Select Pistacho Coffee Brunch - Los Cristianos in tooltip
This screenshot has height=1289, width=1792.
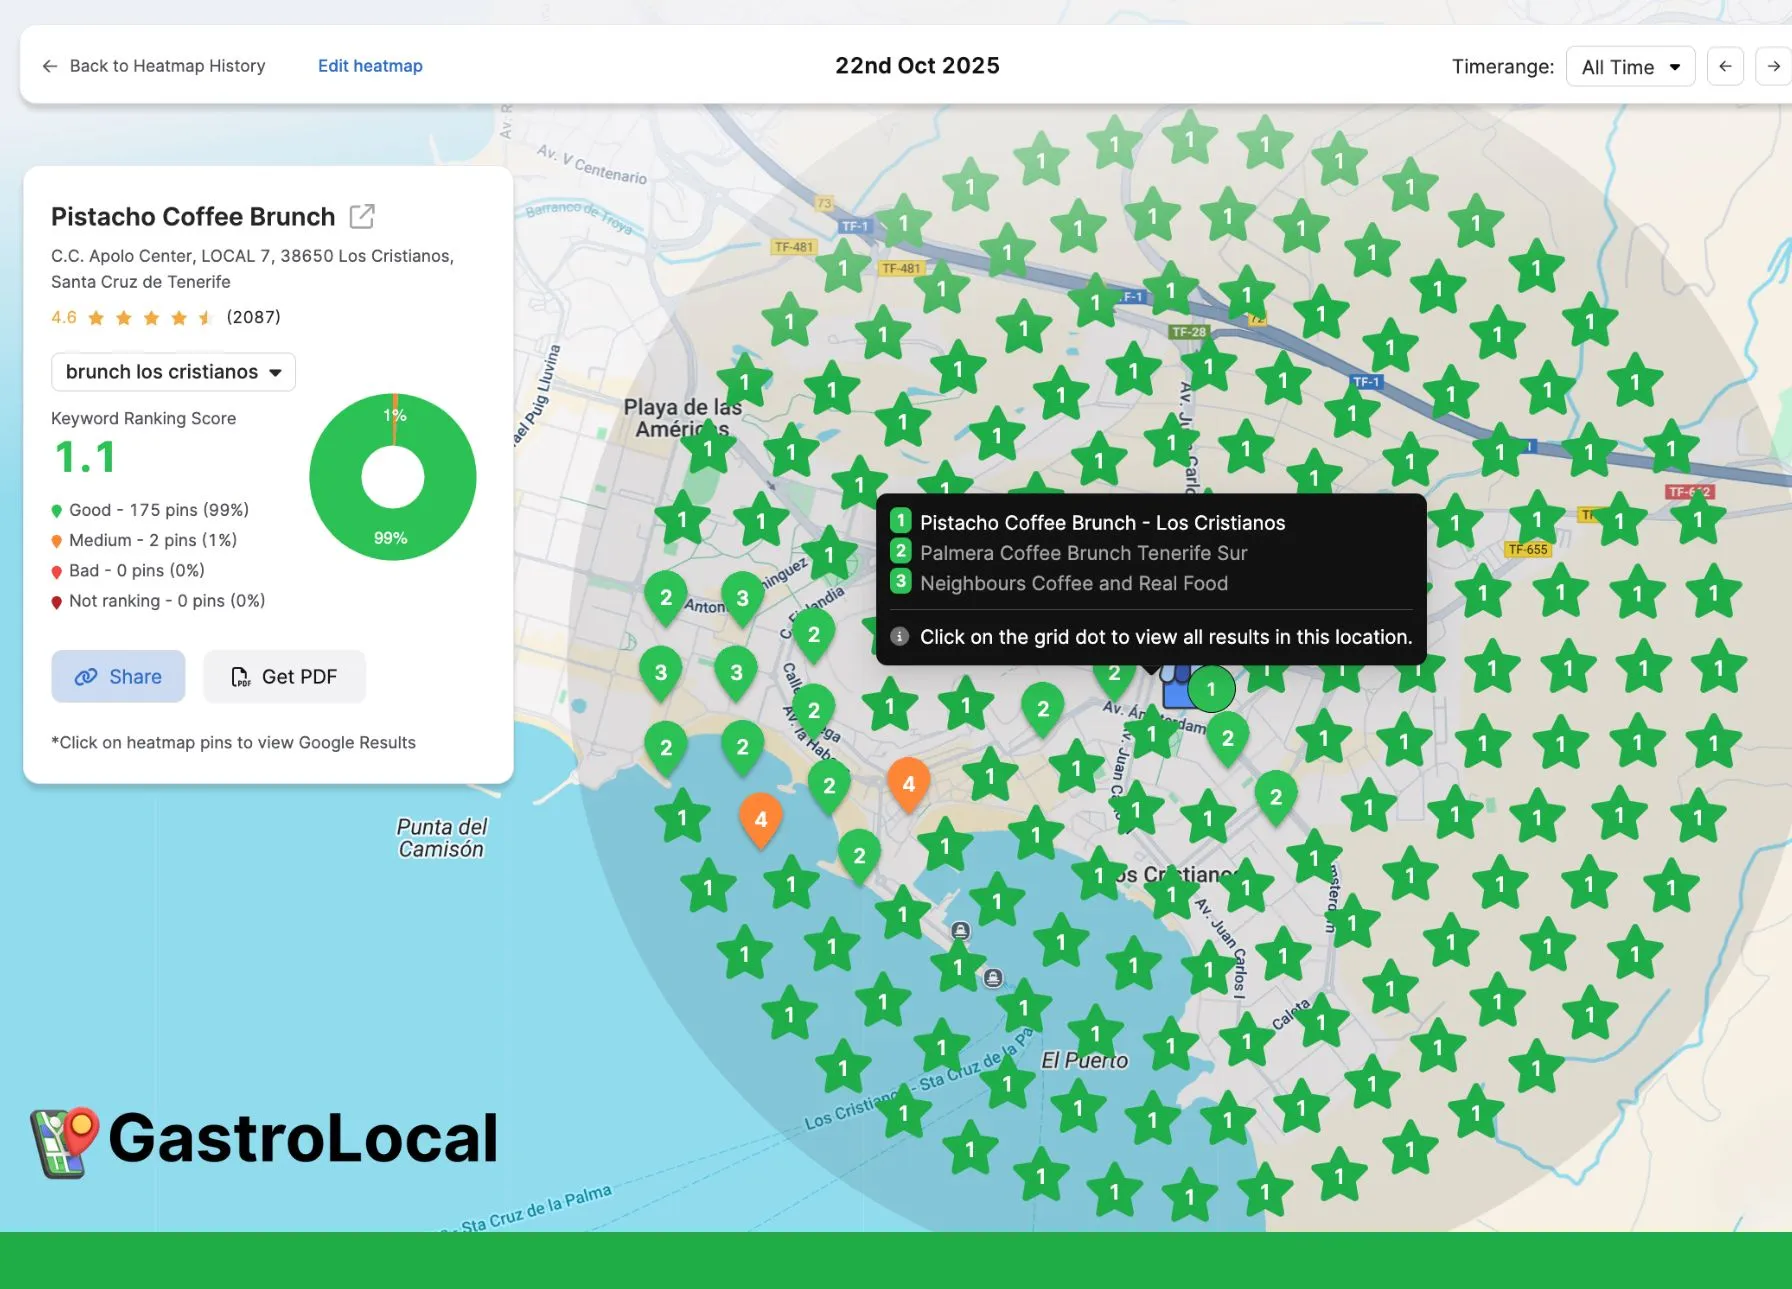[x=1102, y=523]
